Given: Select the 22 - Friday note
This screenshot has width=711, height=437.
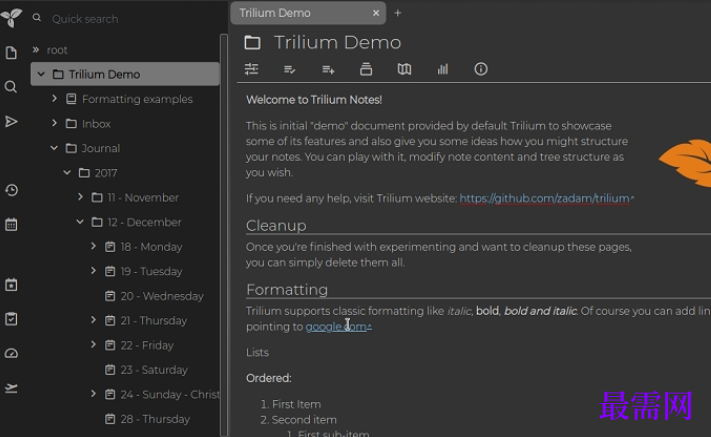Looking at the screenshot, I should click(x=147, y=345).
